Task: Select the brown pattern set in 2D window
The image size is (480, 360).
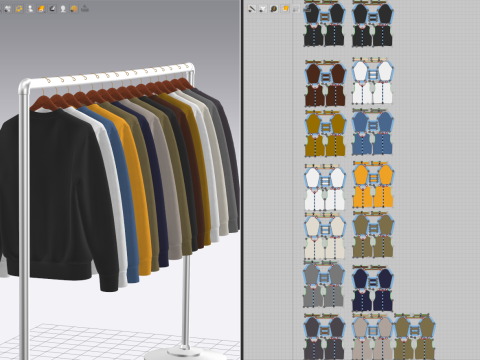Action: (325, 83)
